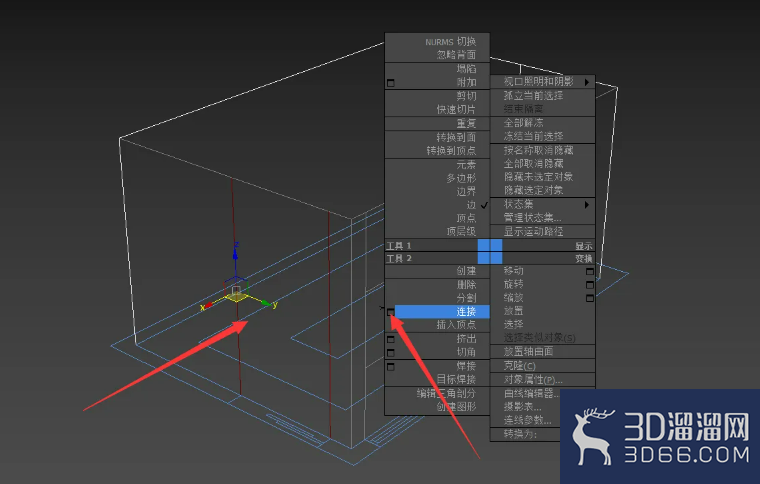The image size is (760, 484).
Task: Expand the 视口照明和阴影 submenu arrow
Action: (x=587, y=82)
